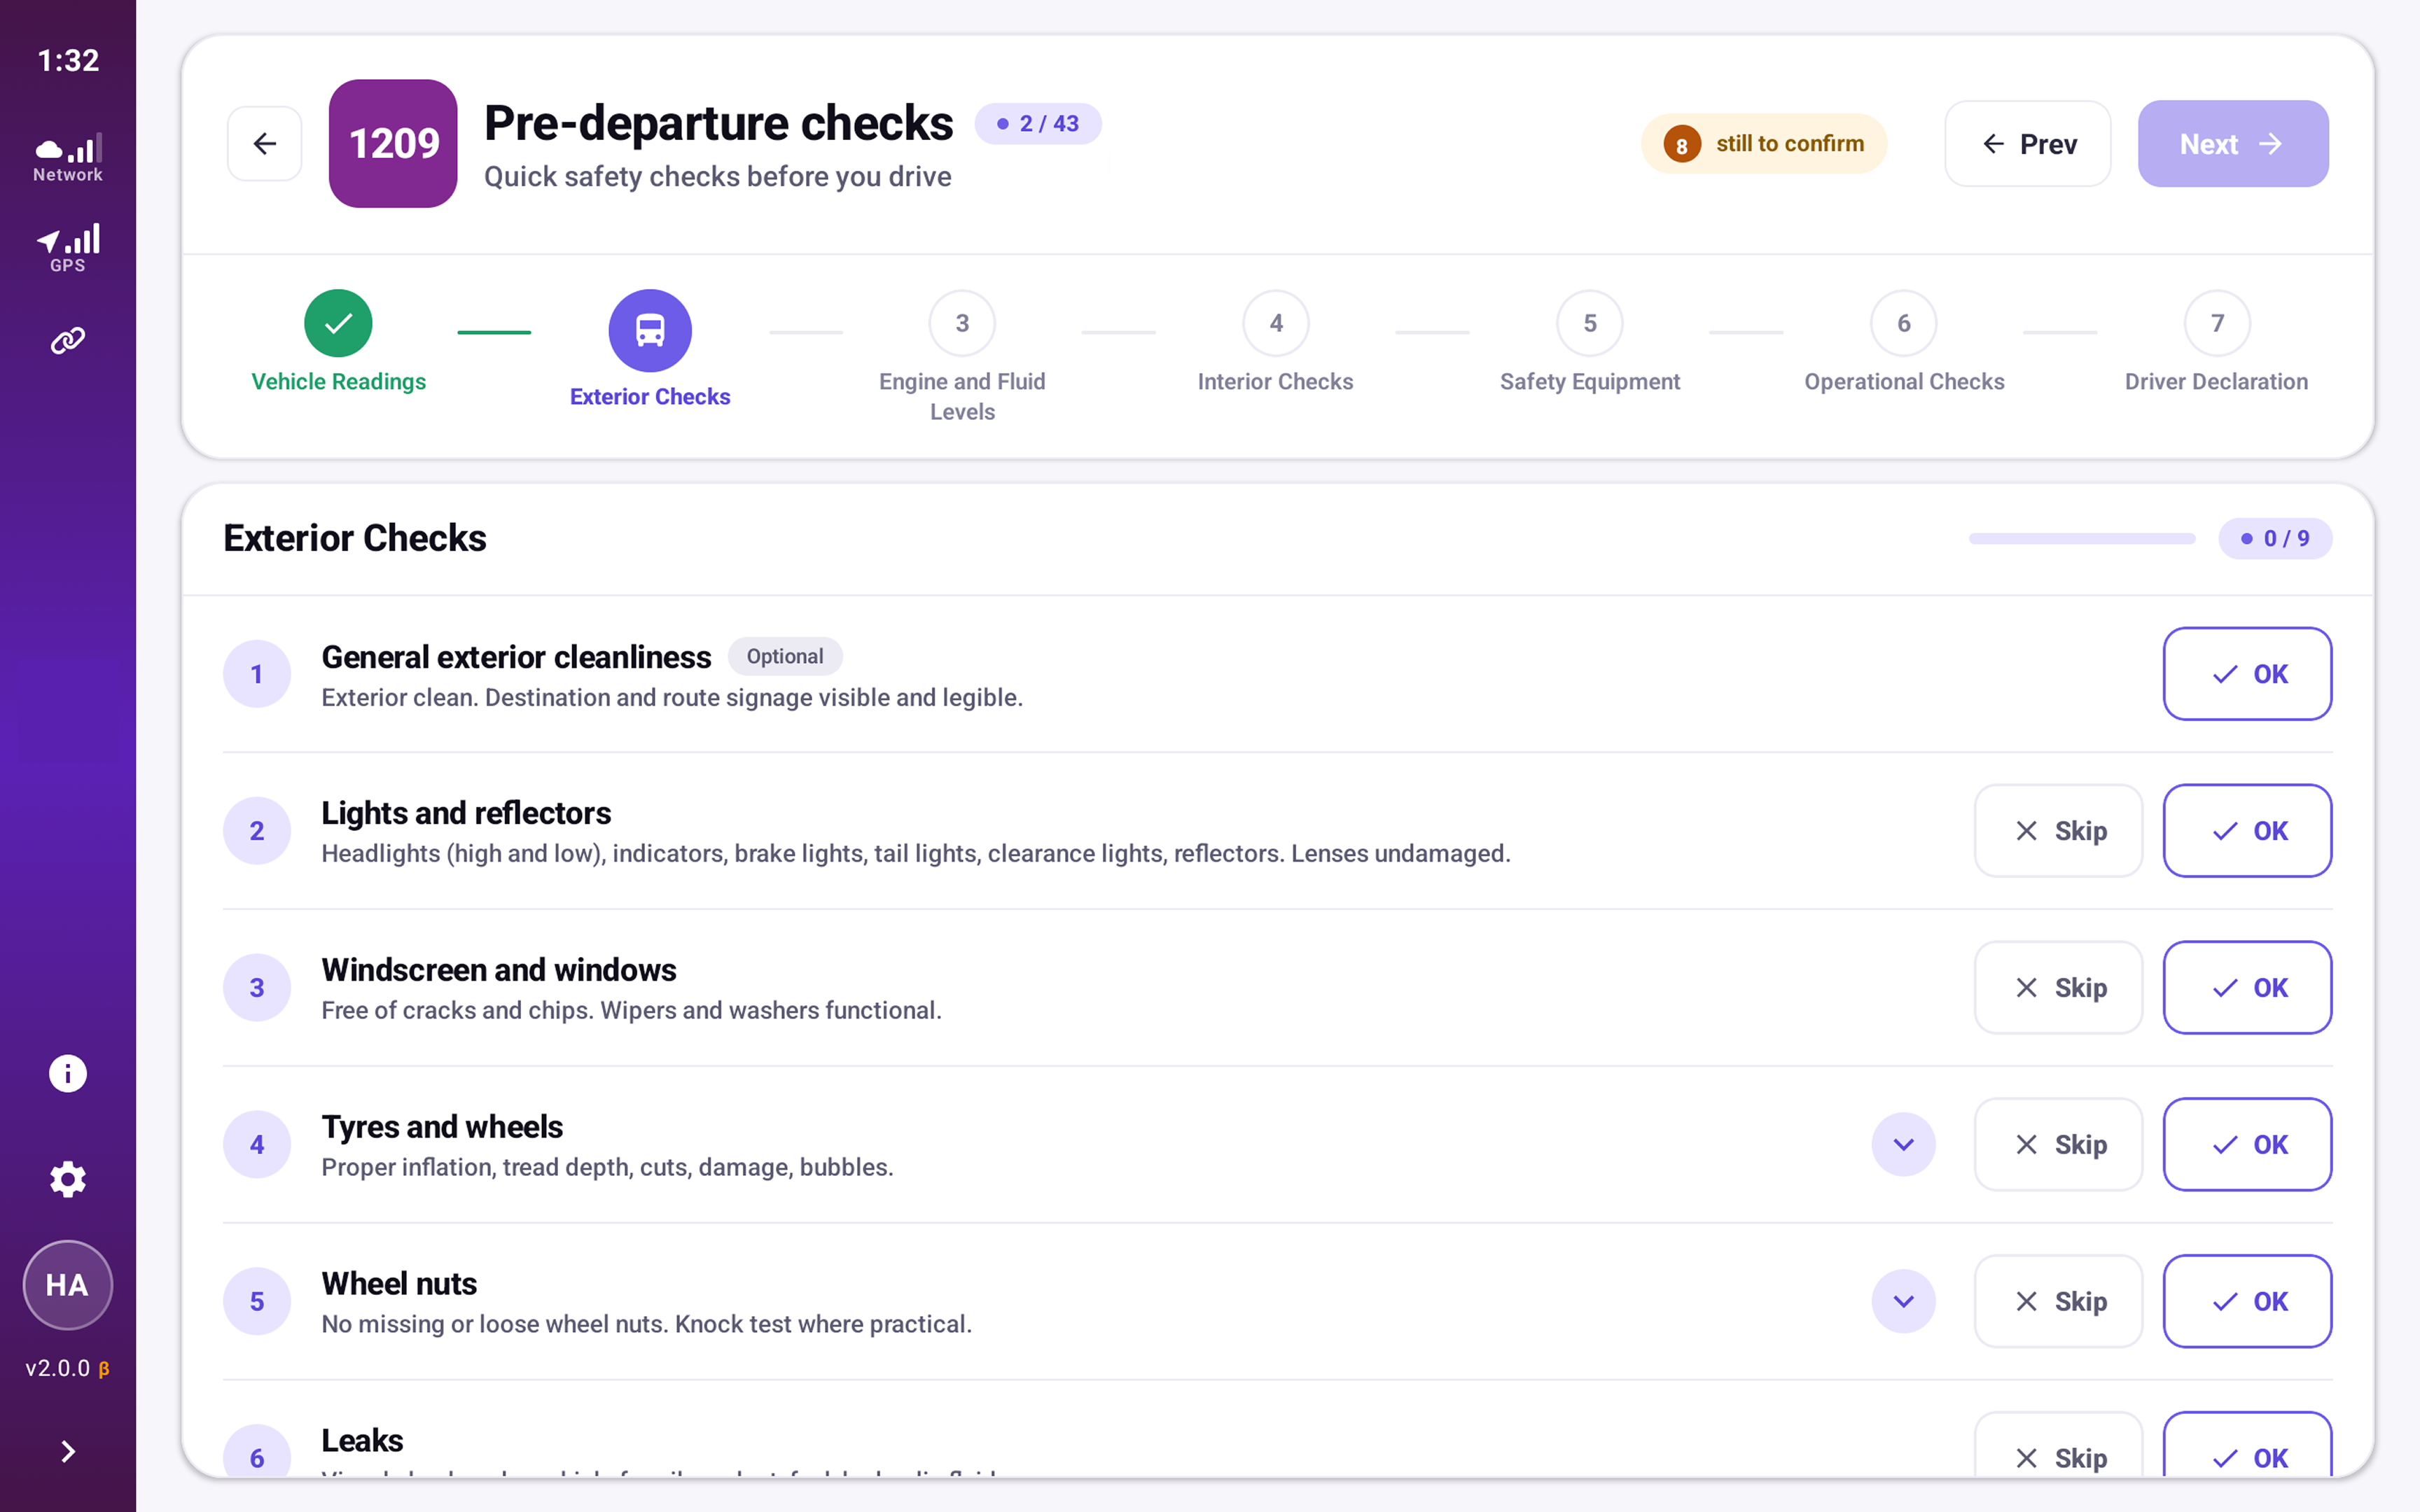Open the info icon in sidebar
The image size is (2420, 1512).
[68, 1073]
